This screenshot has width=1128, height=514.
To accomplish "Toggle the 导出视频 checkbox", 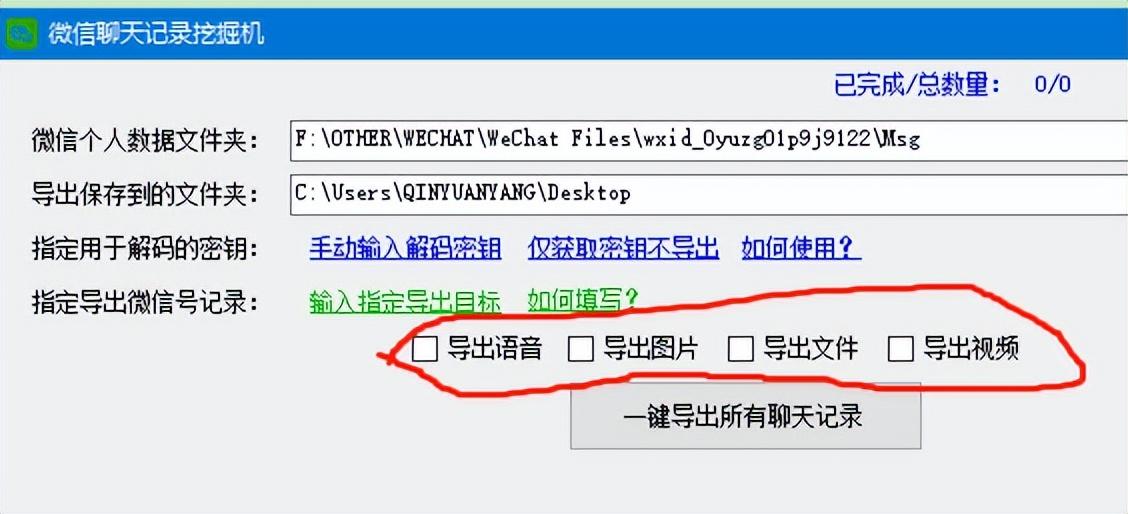I will (x=901, y=349).
